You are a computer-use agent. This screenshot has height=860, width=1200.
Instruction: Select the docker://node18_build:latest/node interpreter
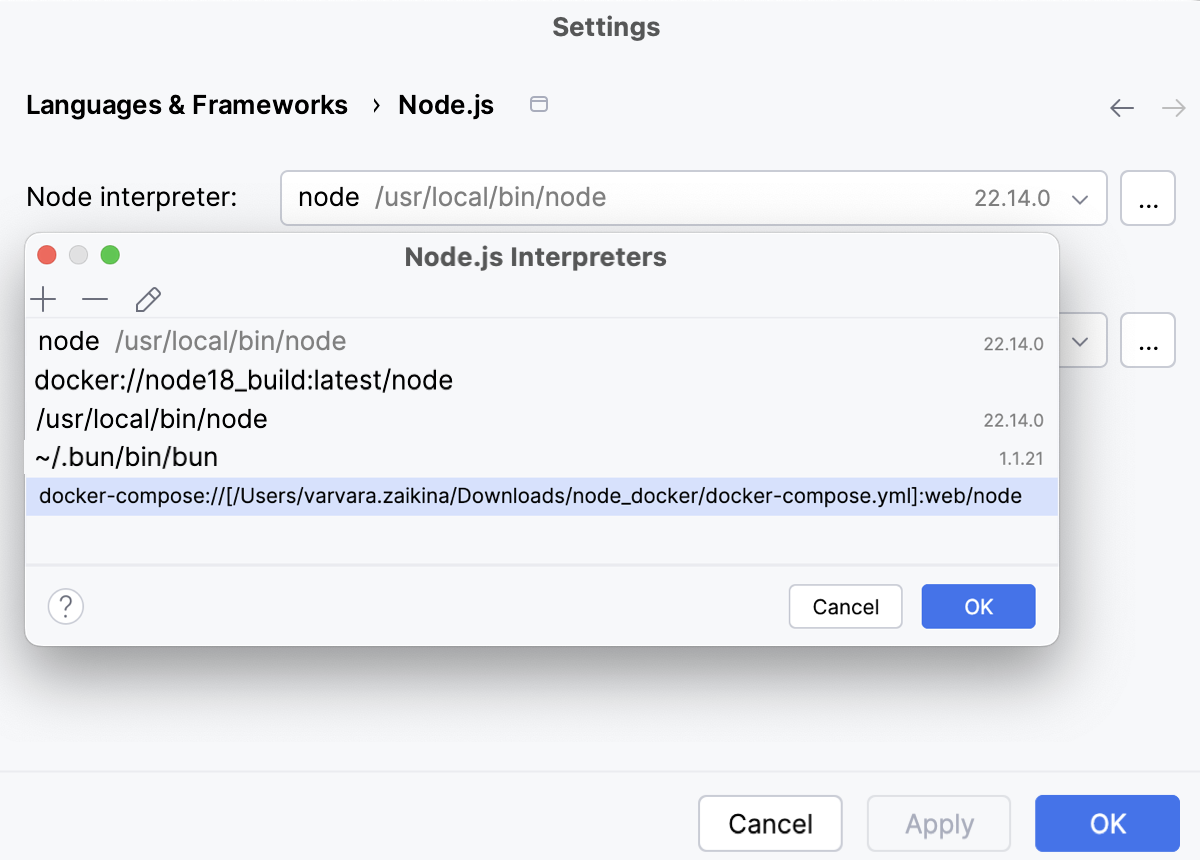point(244,380)
